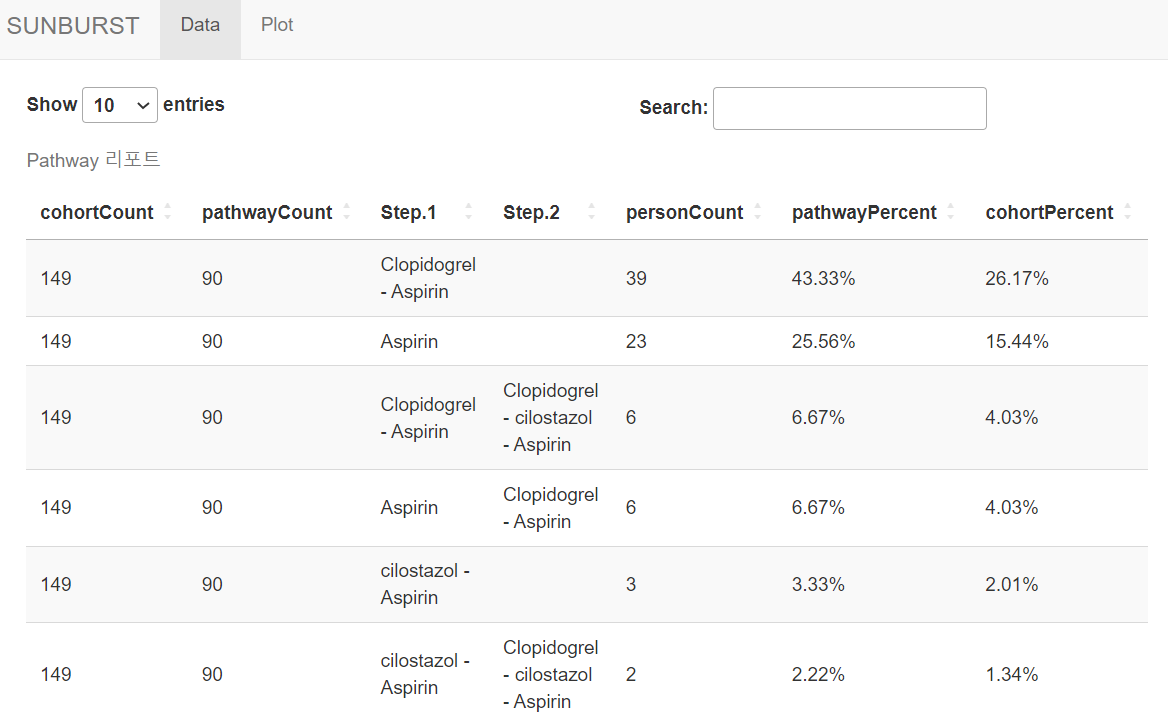
Task: Select row with 3.33% pathwayPercent
Action: (586, 585)
